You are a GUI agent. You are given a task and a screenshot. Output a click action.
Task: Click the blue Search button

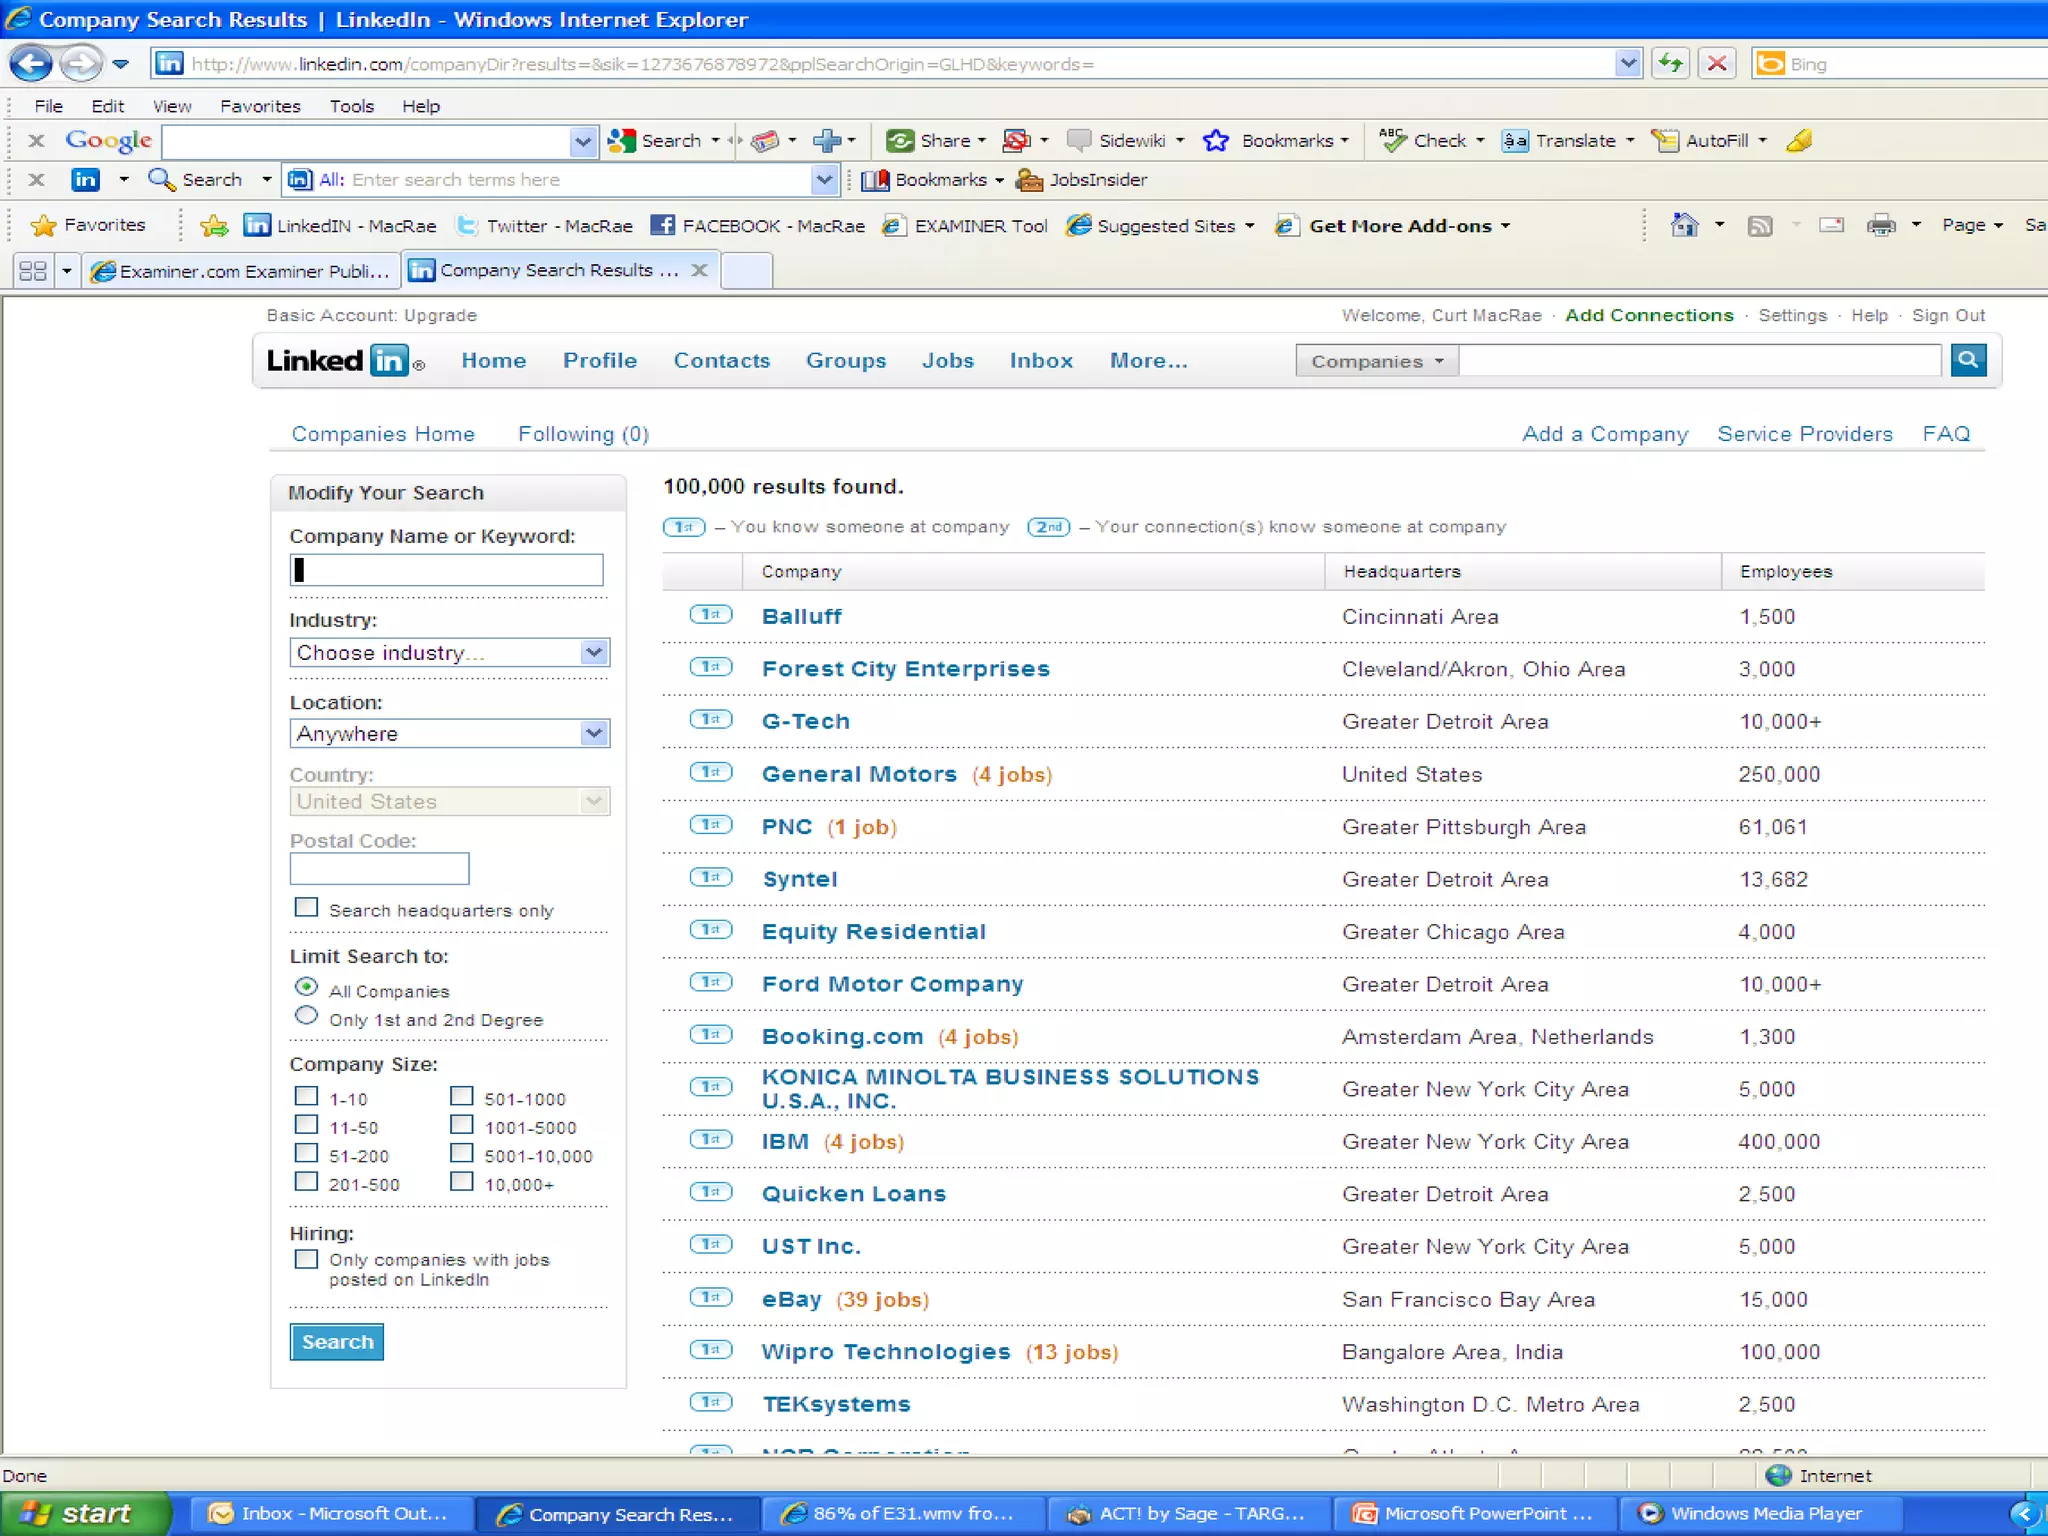coord(337,1342)
